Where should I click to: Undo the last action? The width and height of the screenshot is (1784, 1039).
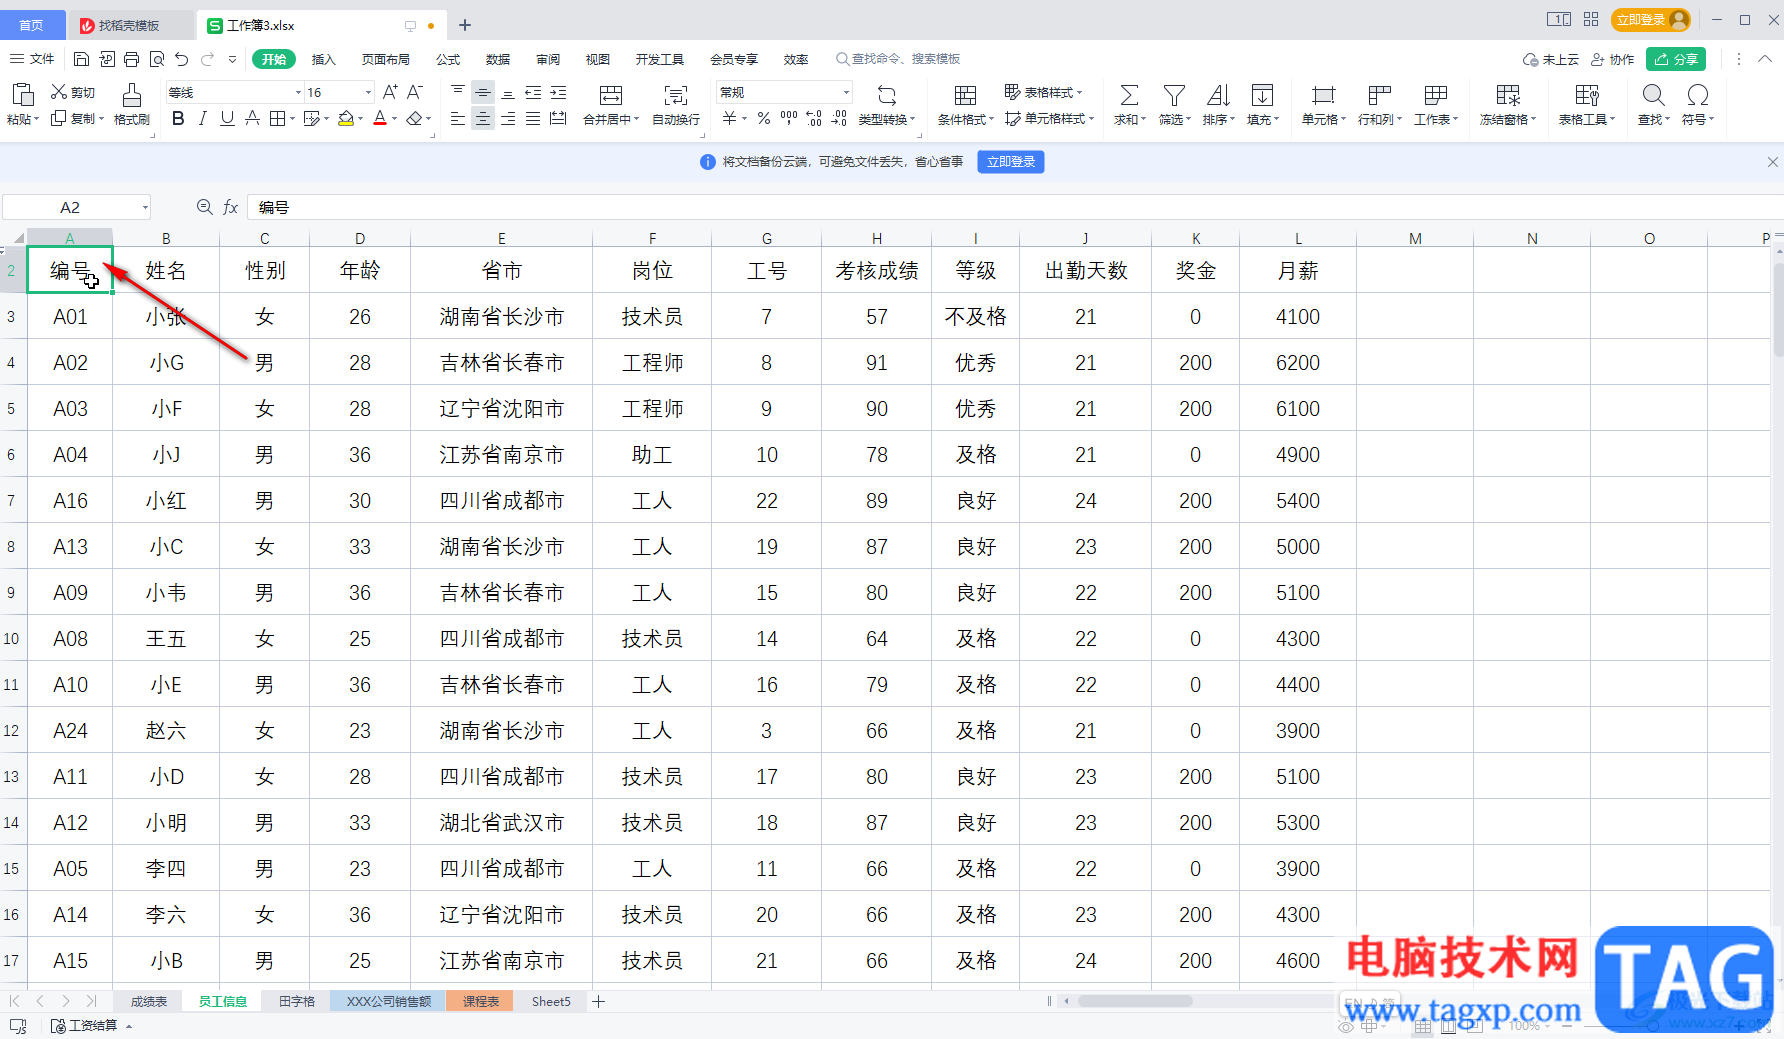182,59
